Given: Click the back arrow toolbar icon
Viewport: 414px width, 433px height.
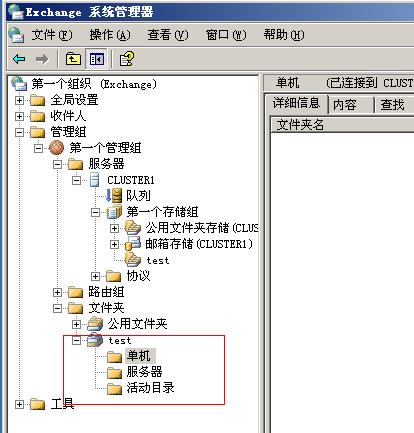Looking at the screenshot, I should coord(19,59).
